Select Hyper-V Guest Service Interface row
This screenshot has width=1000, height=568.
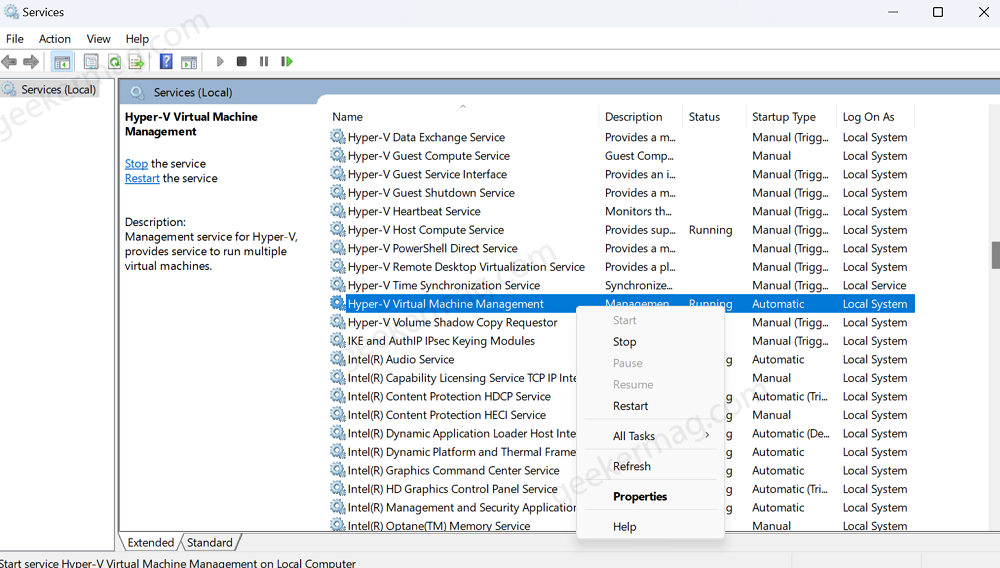point(622,174)
